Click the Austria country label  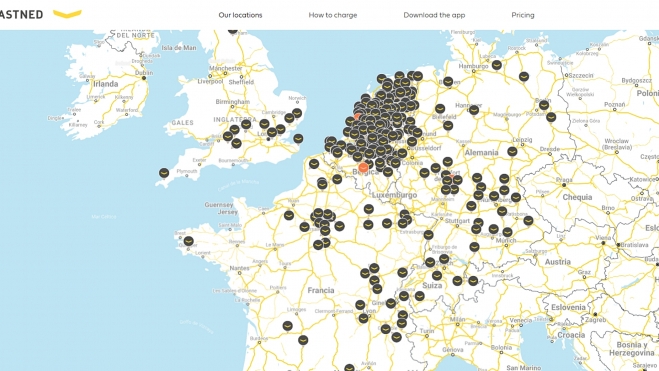click(558, 262)
